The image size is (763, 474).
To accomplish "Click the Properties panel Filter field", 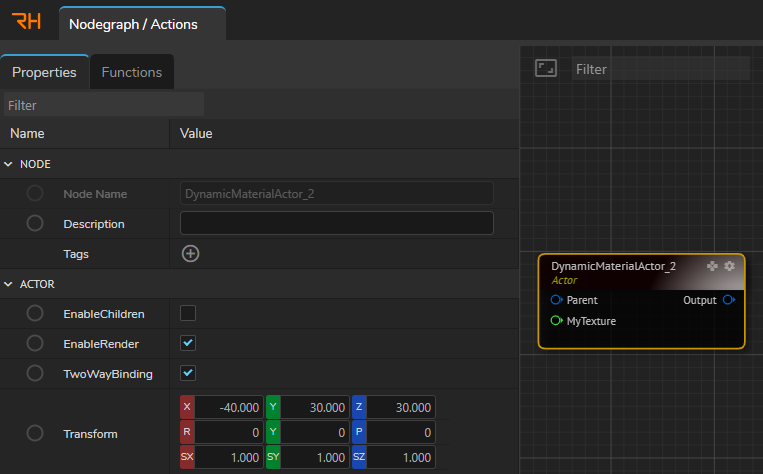I will click(x=104, y=104).
